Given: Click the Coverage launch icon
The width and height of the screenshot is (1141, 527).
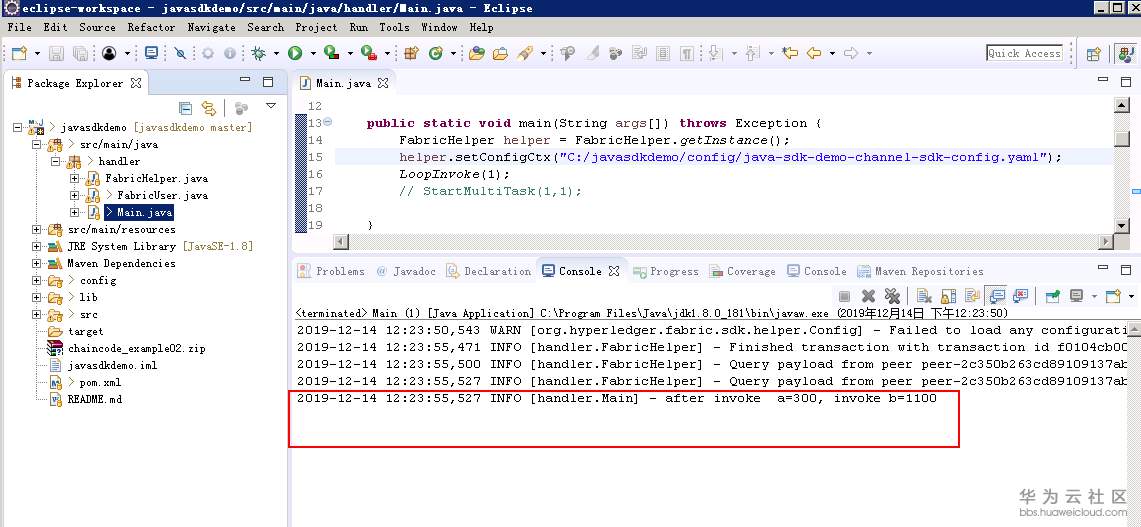Looking at the screenshot, I should click(x=332, y=53).
